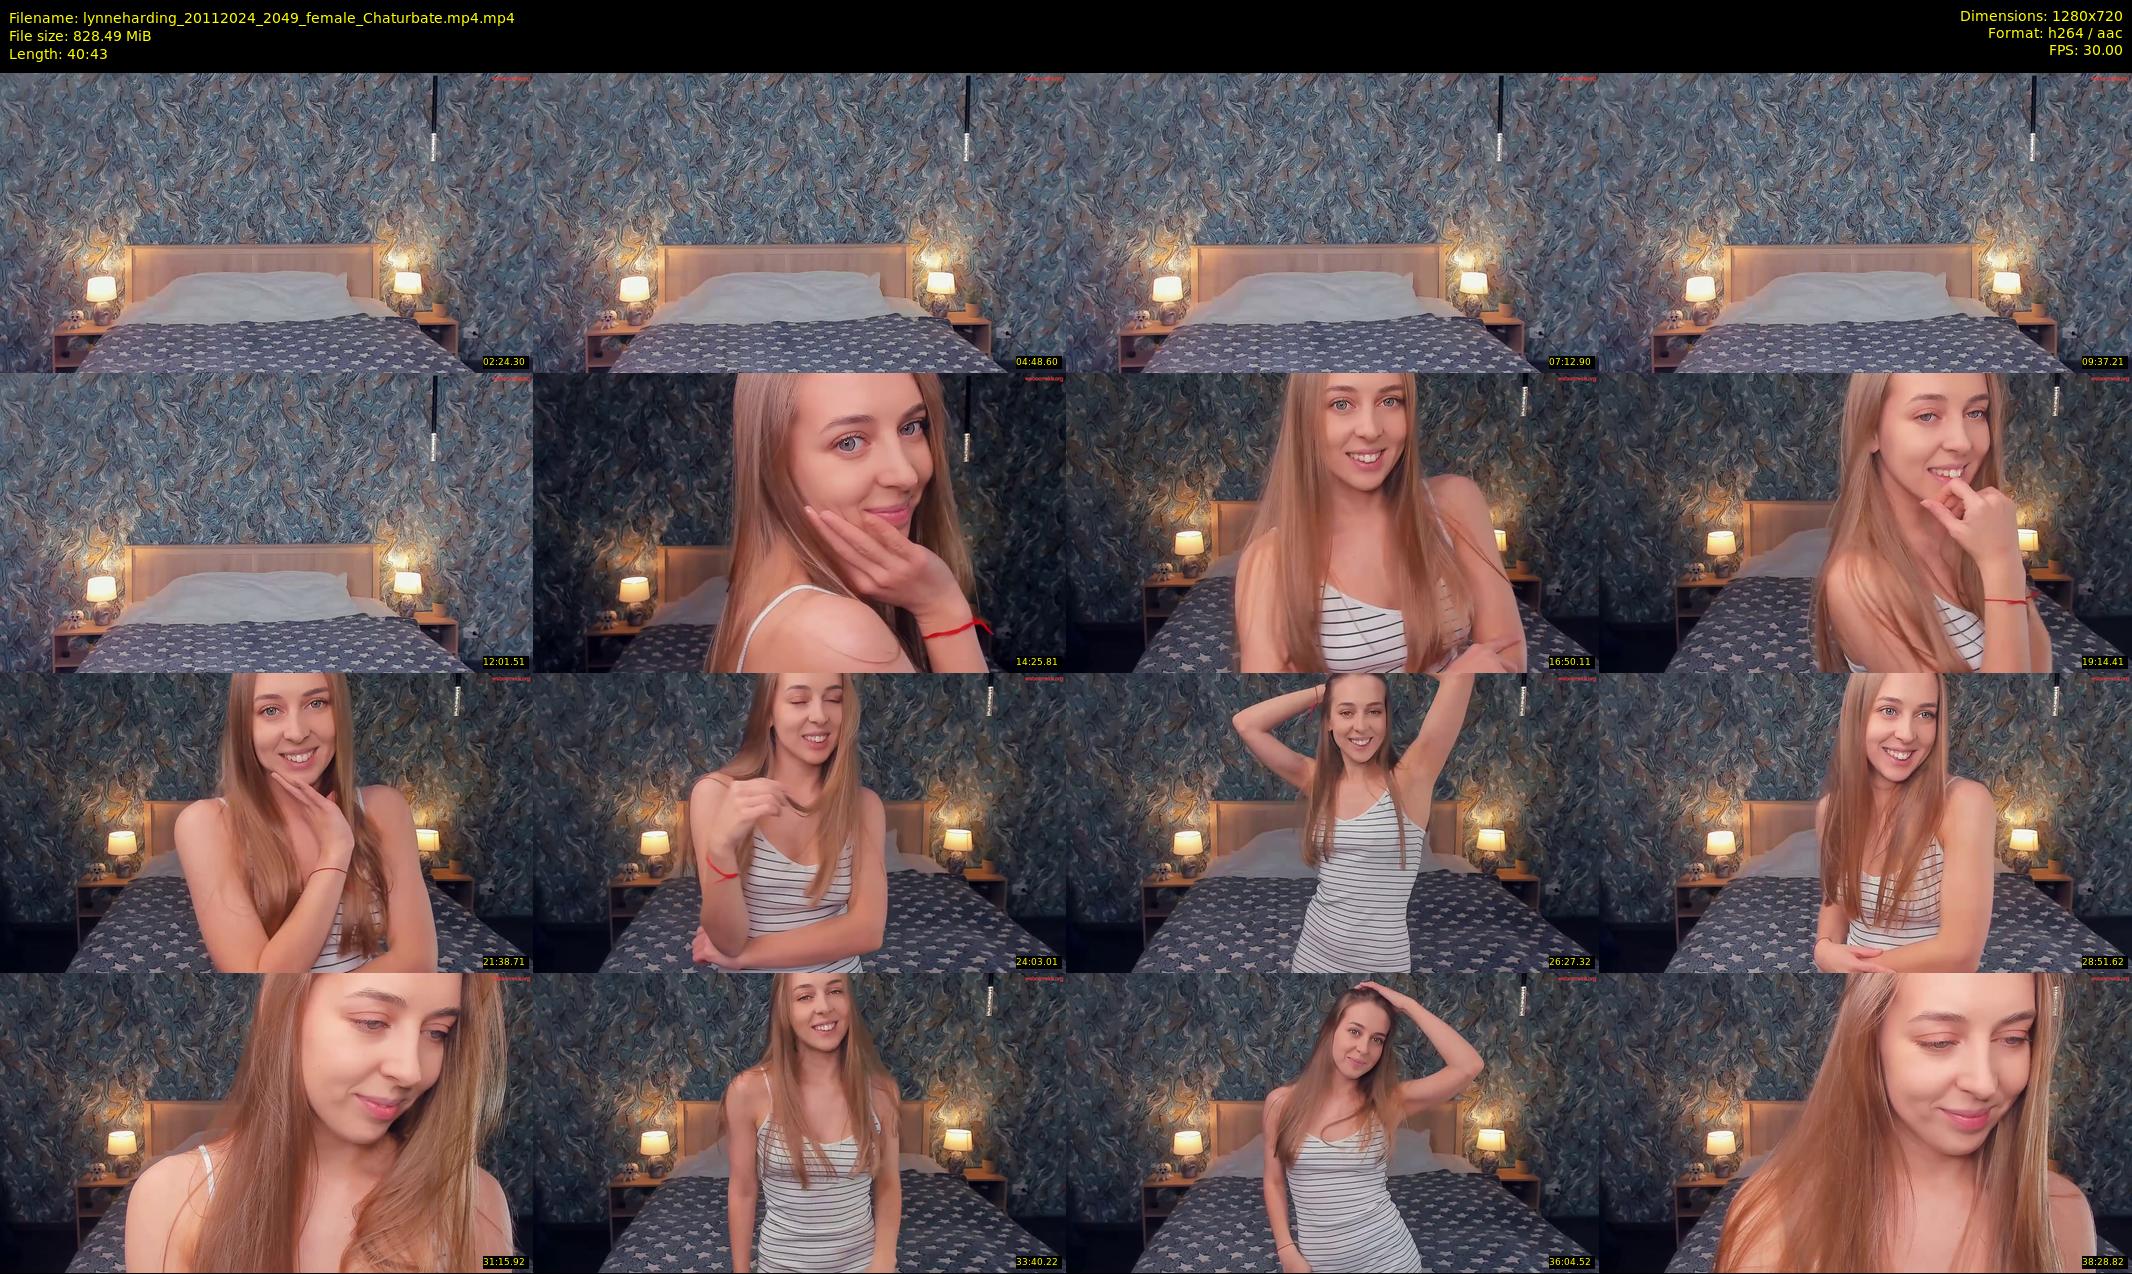Click the Filename text in the header
Screen dimensions: 2132x1274
click(x=261, y=17)
